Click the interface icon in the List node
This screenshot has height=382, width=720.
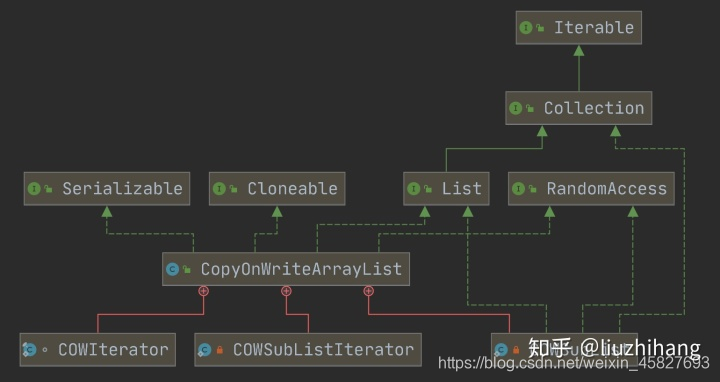click(413, 189)
